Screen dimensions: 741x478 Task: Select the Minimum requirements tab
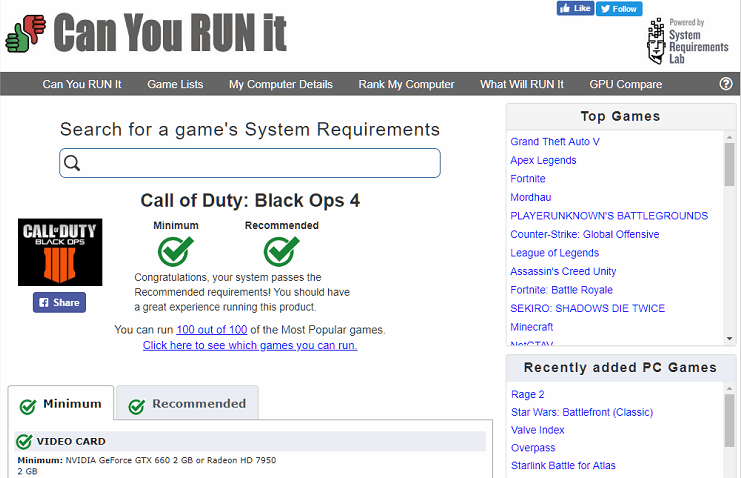(61, 404)
